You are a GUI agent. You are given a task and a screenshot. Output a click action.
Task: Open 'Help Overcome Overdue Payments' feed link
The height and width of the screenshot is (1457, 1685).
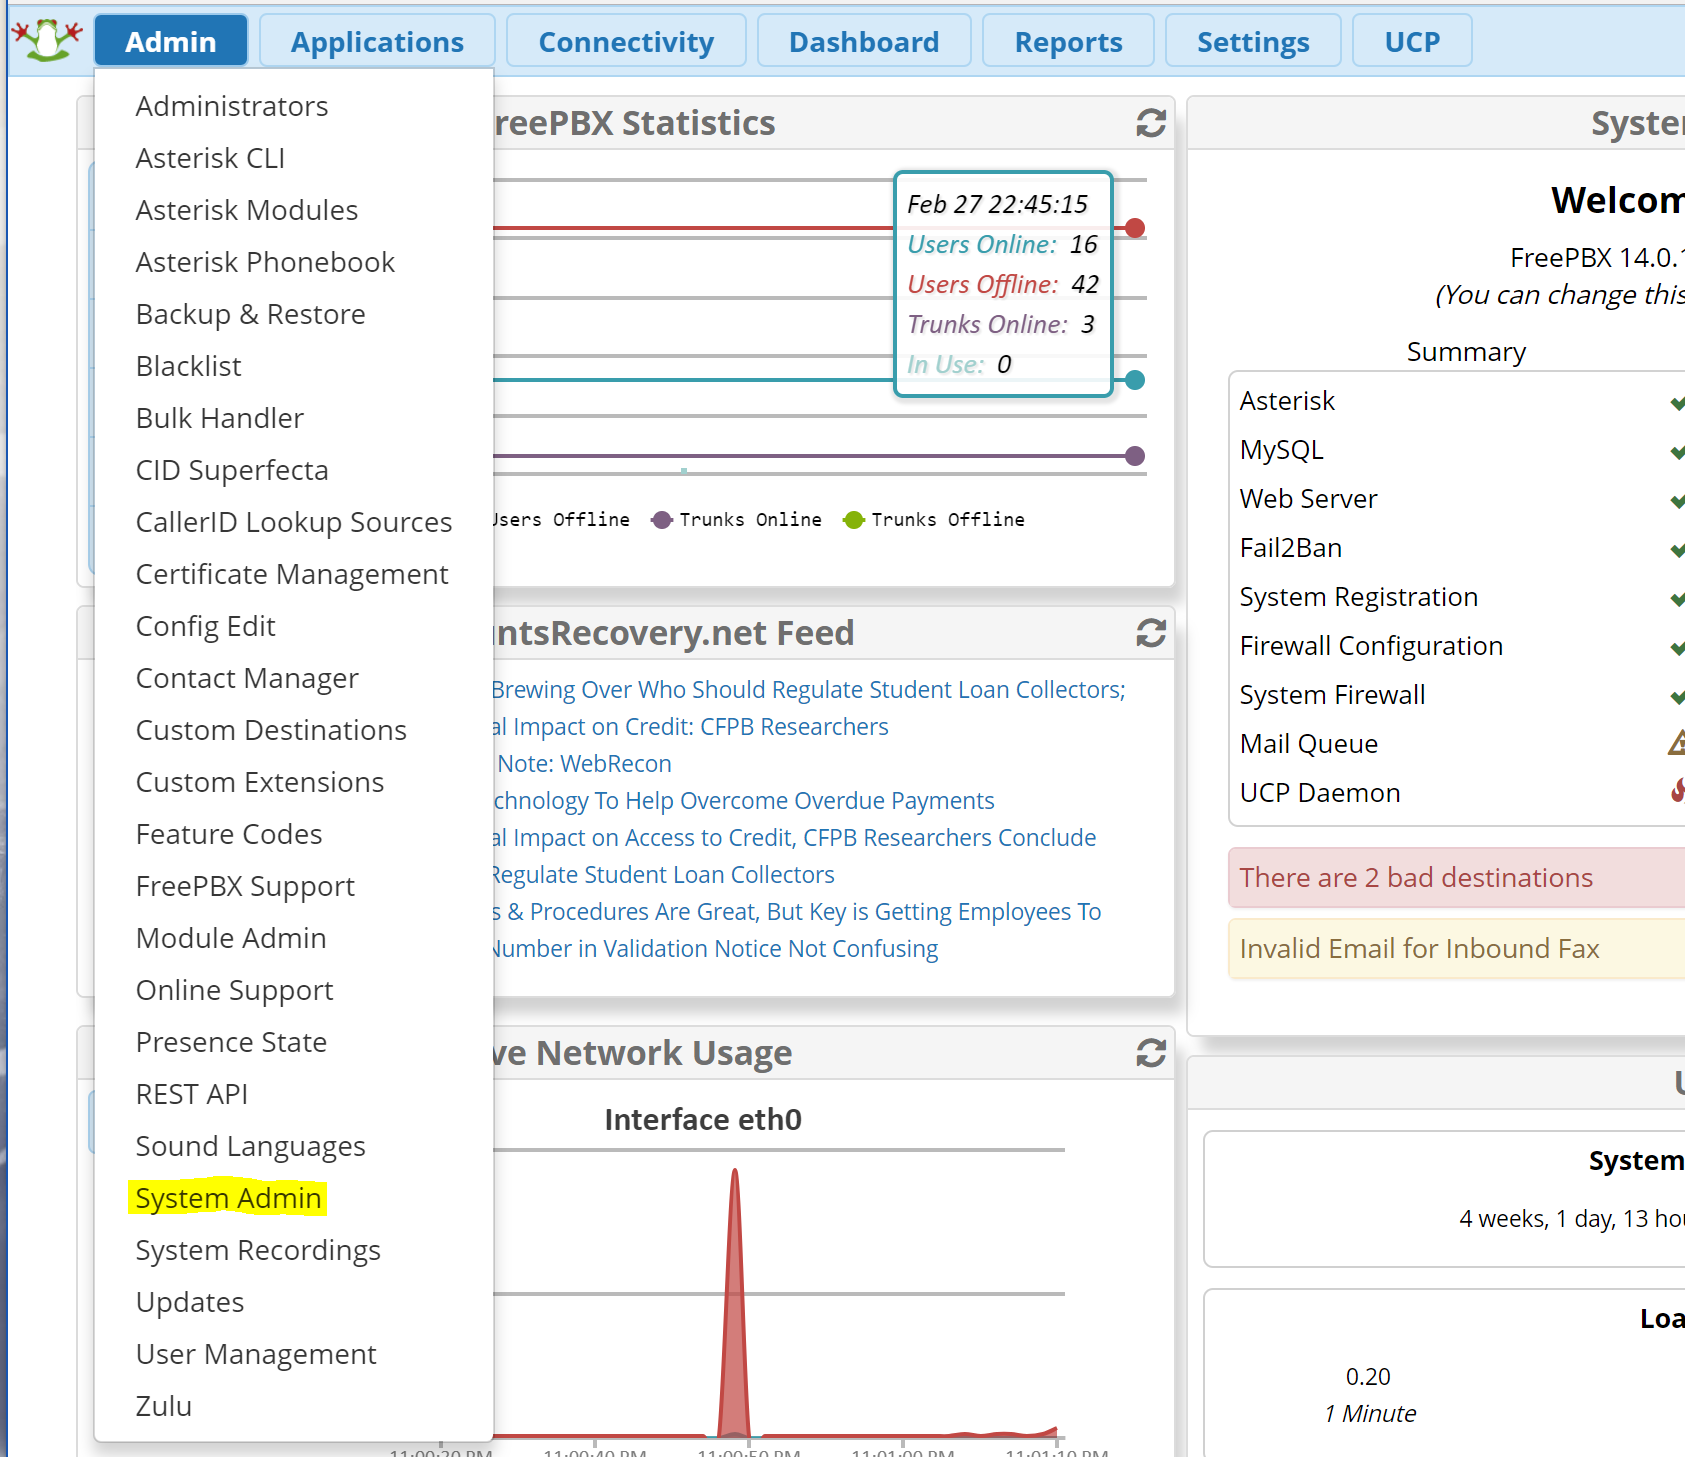[744, 801]
